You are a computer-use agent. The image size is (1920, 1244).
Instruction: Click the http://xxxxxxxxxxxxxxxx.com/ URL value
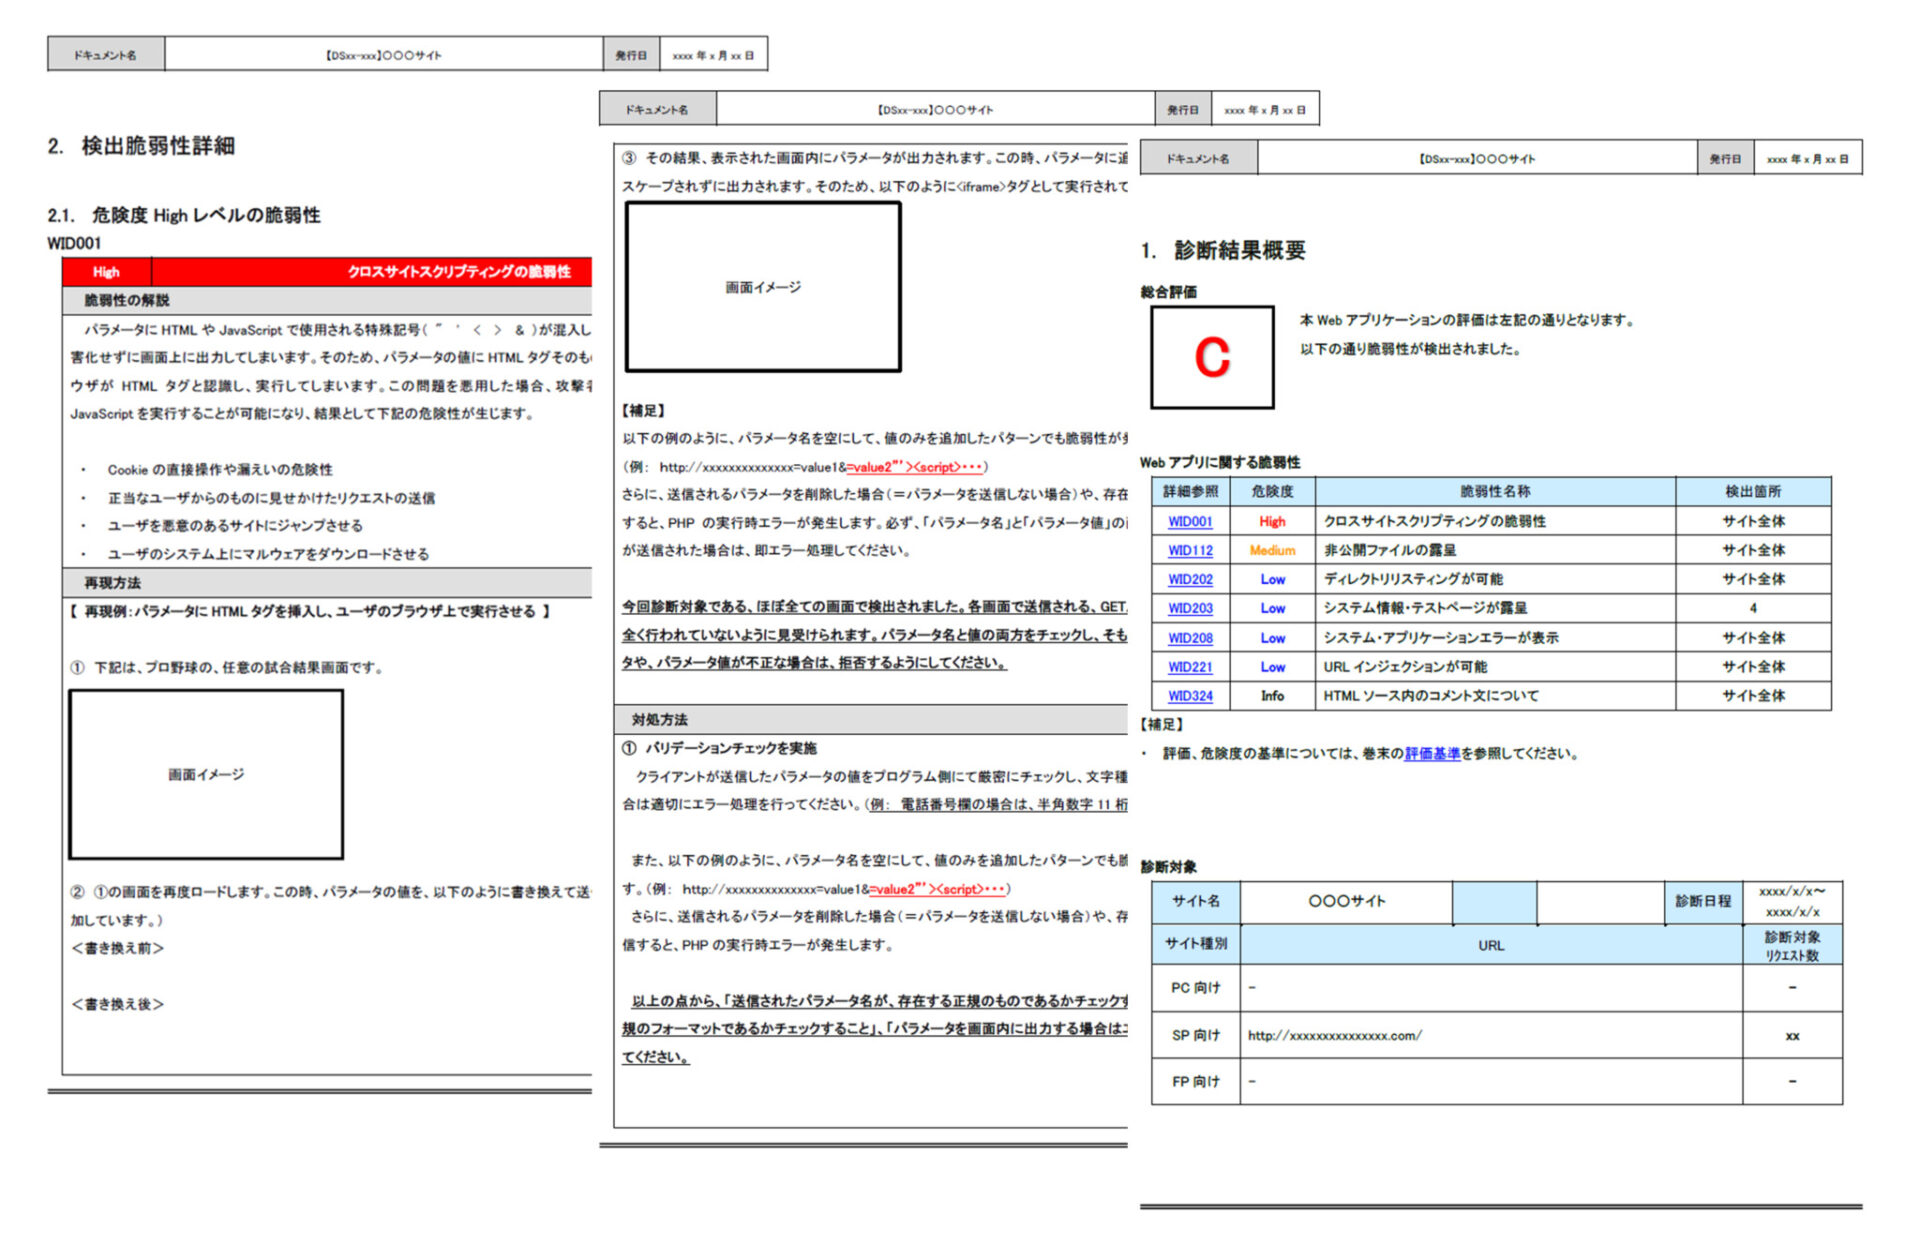click(1334, 1036)
